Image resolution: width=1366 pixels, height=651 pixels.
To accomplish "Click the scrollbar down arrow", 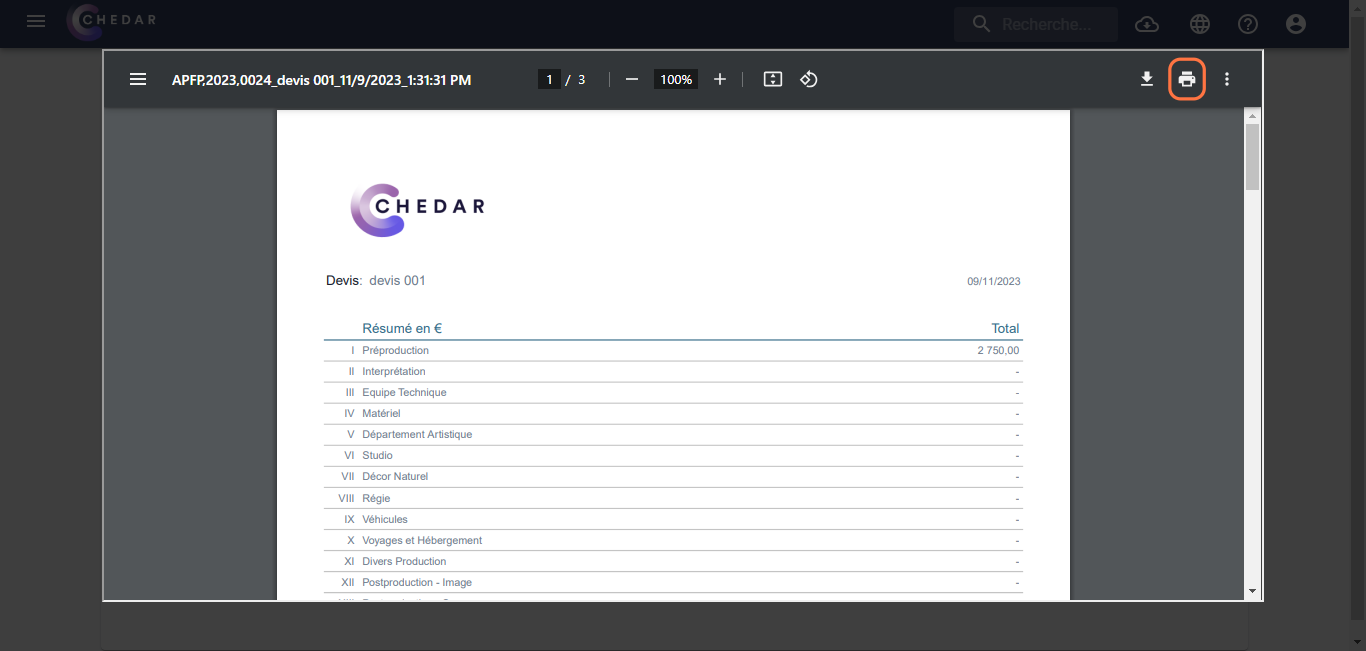I will [1252, 591].
